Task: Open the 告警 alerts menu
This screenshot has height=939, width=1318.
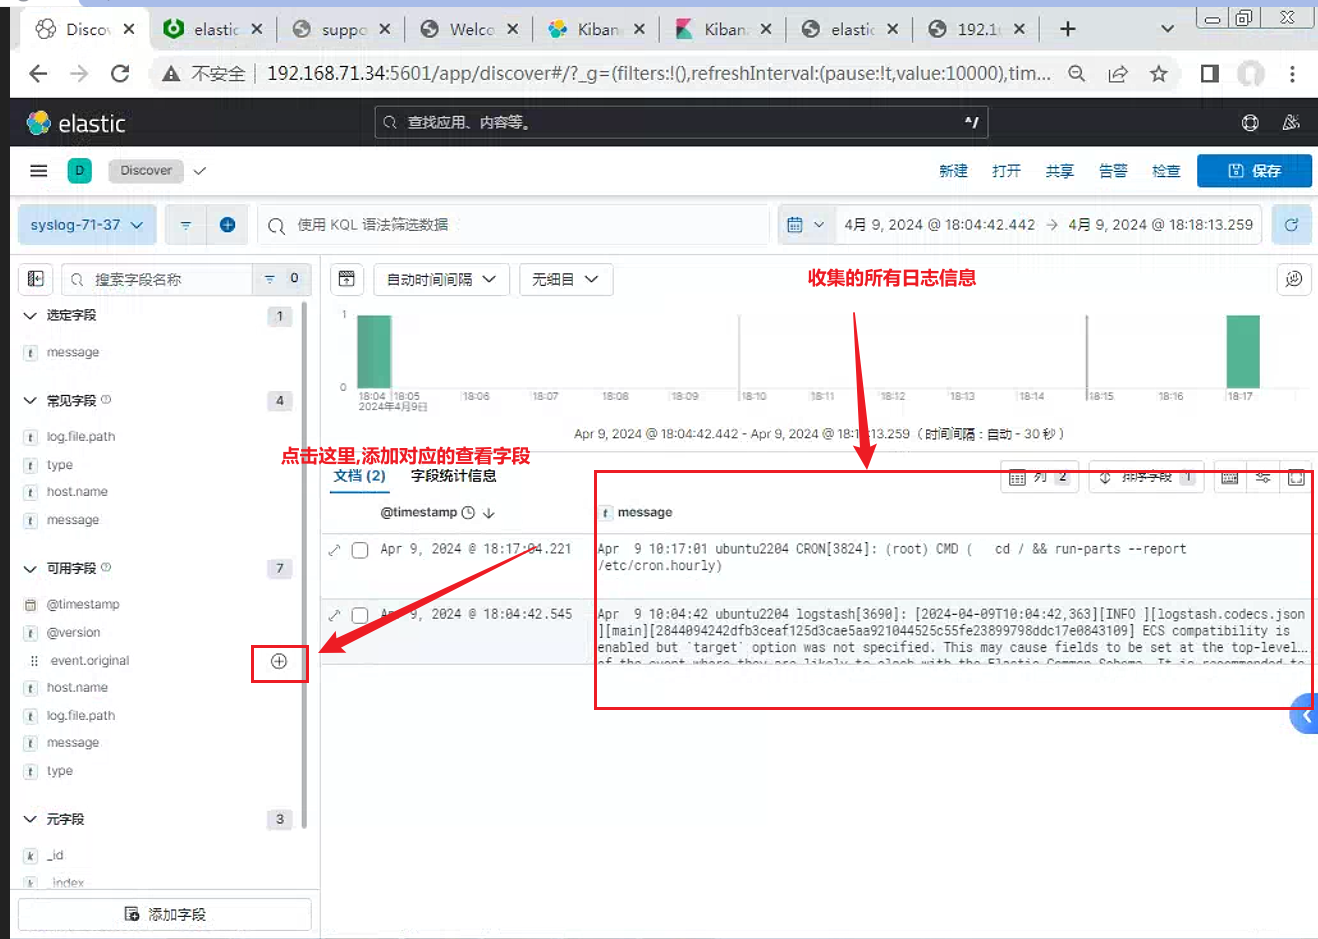Action: tap(1113, 171)
